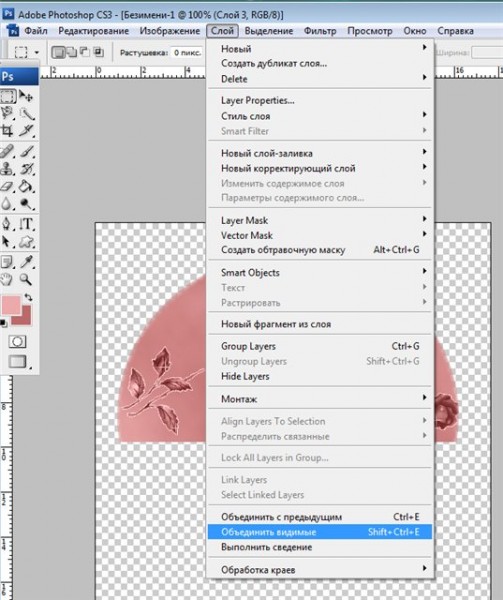Enable Intersect with selection mode
Viewport: 503px width, 600px height.
tap(98, 52)
